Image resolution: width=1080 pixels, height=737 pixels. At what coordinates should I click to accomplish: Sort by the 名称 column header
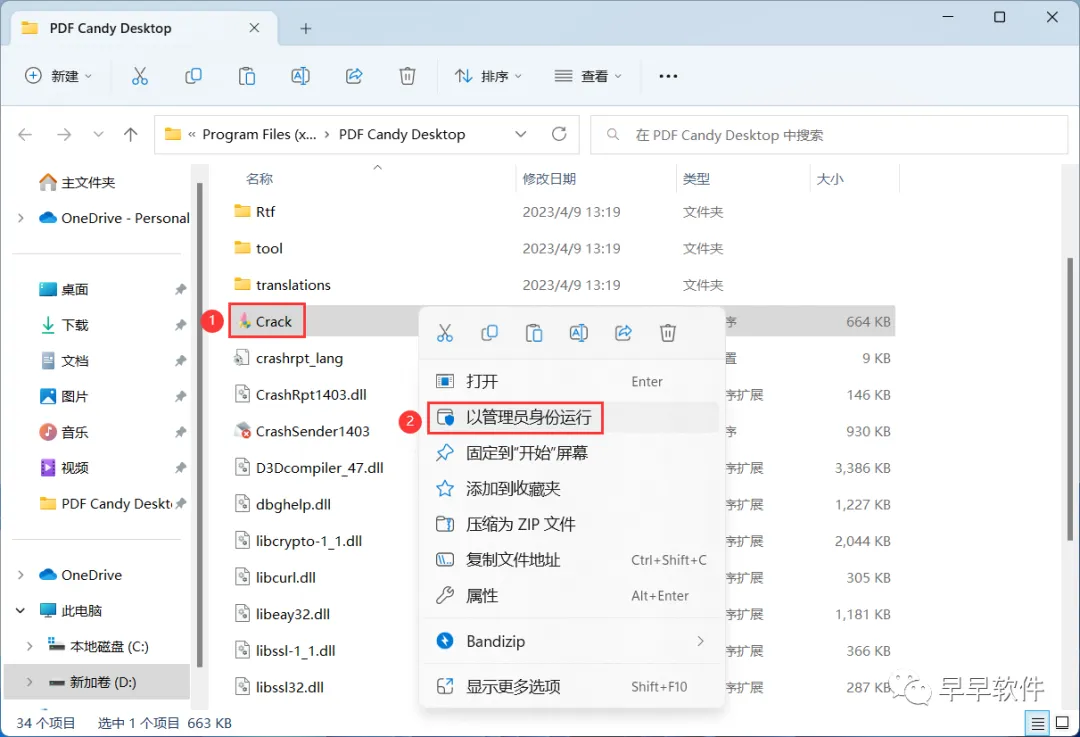pyautogui.click(x=259, y=179)
